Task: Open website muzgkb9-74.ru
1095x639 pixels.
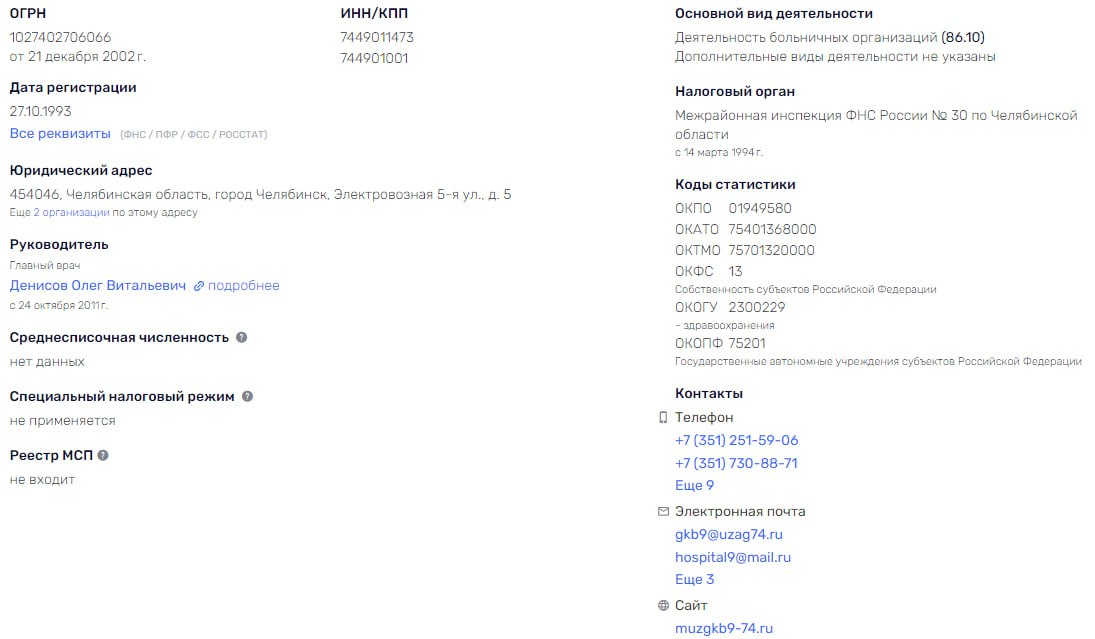Action: point(724,629)
